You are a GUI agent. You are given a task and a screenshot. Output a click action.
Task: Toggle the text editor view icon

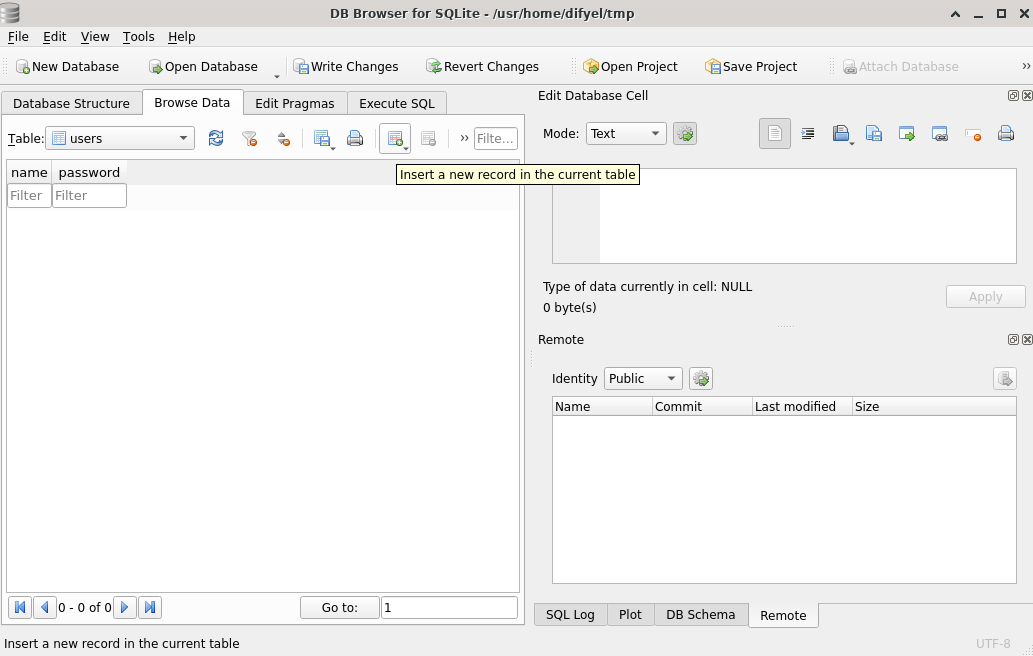[x=775, y=134]
